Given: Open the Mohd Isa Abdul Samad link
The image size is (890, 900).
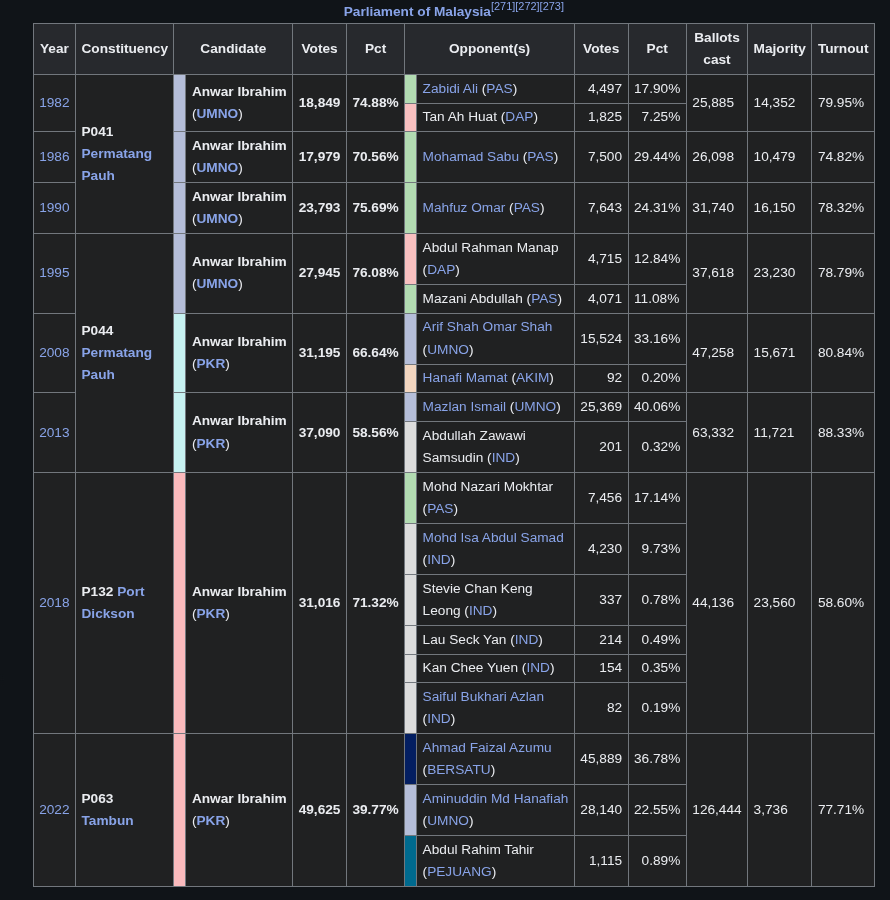Looking at the screenshot, I should tap(493, 538).
